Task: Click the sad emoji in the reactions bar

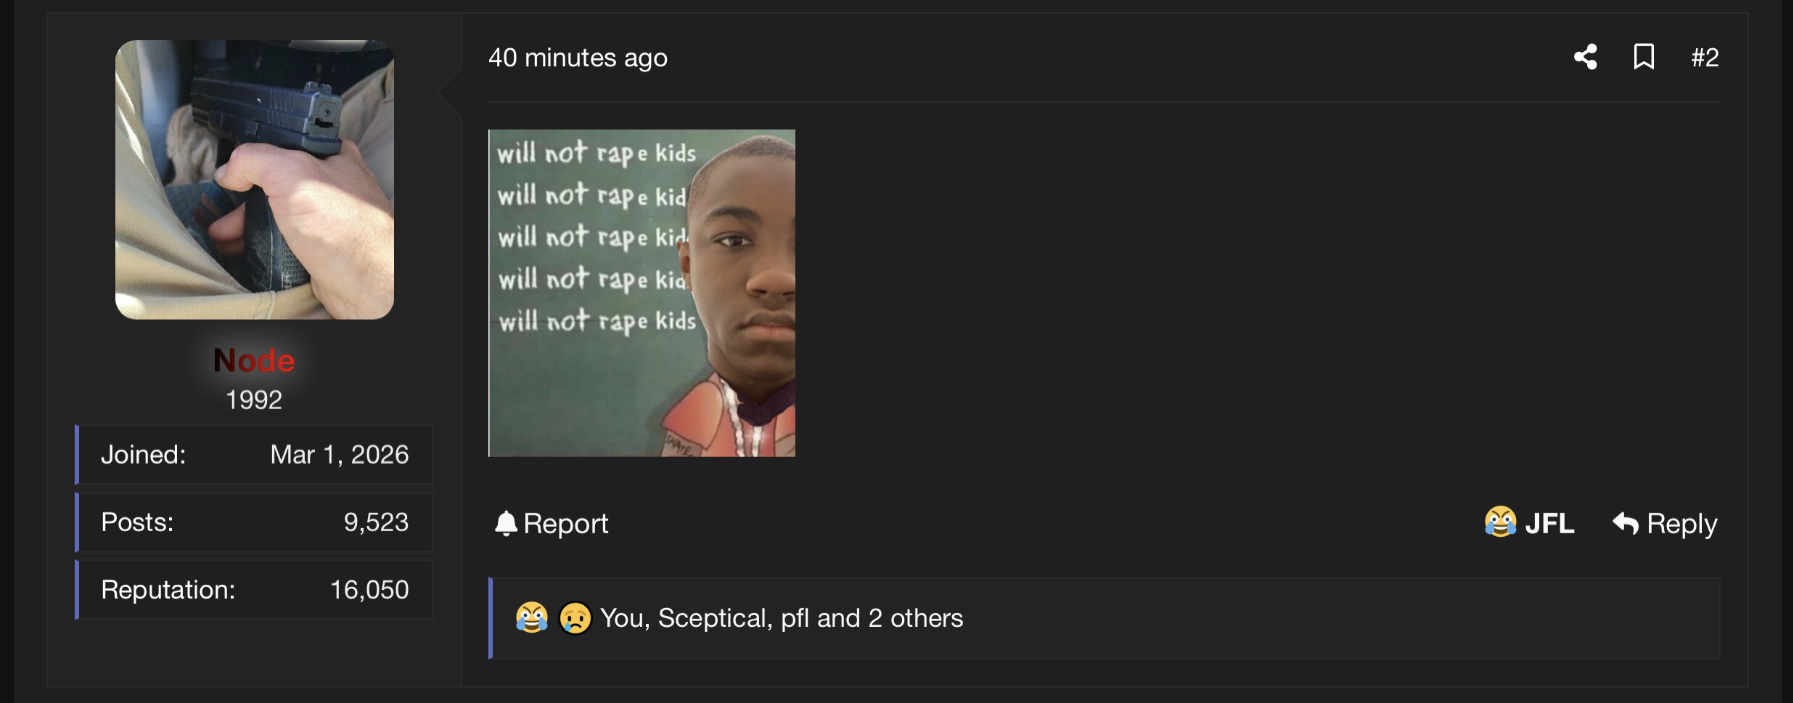Action: coord(575,618)
